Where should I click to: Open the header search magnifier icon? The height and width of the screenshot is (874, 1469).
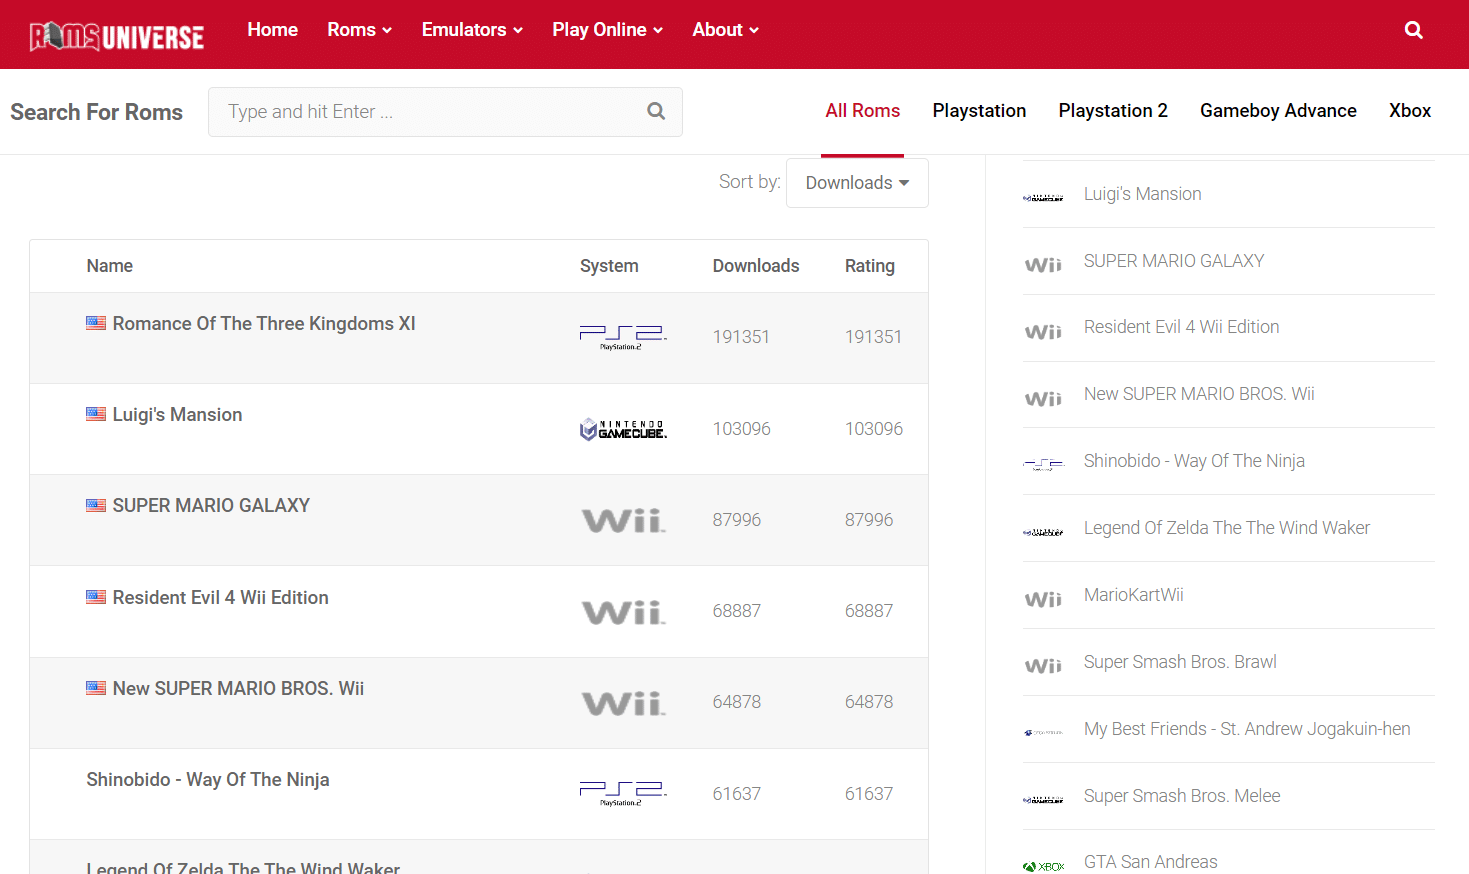pyautogui.click(x=1414, y=30)
